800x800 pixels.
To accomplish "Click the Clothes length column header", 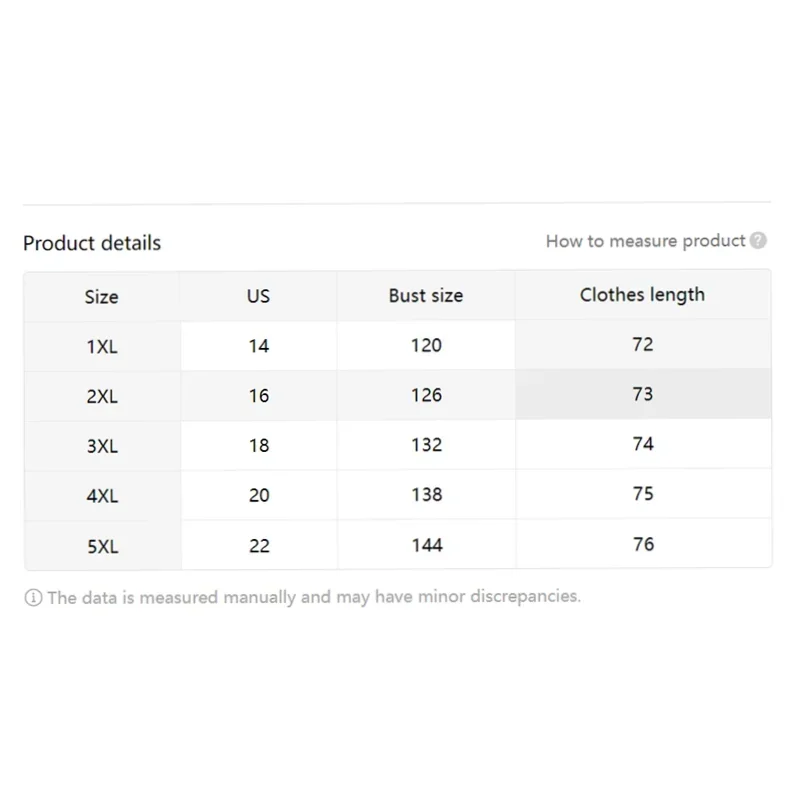I will 642,294.
